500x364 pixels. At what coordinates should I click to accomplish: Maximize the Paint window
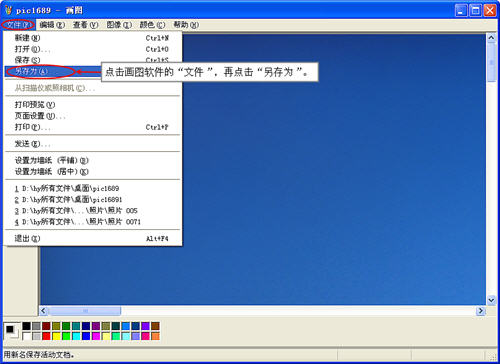[476, 11]
